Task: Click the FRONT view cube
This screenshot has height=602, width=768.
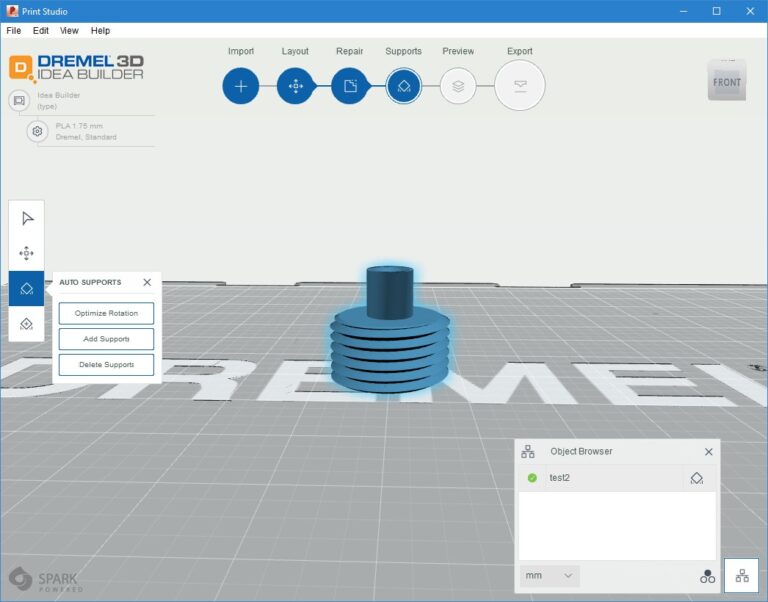Action: click(727, 81)
